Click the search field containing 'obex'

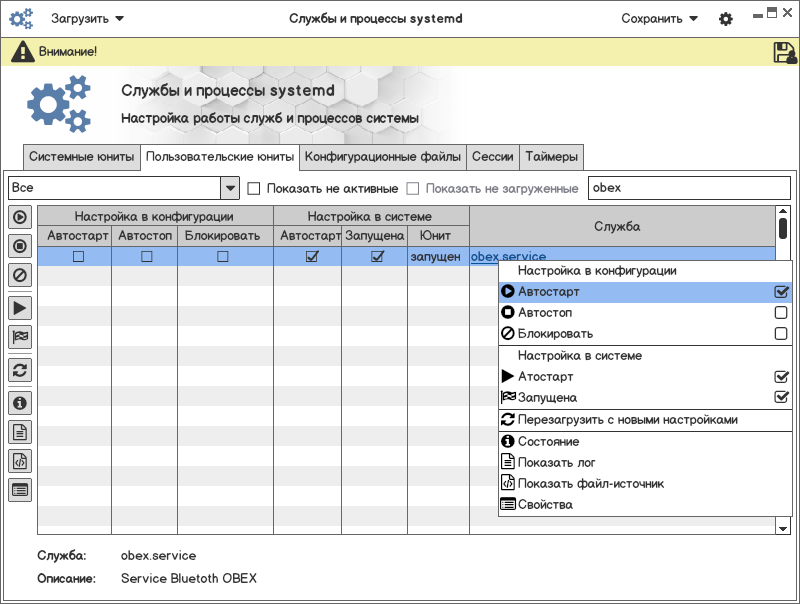(688, 188)
